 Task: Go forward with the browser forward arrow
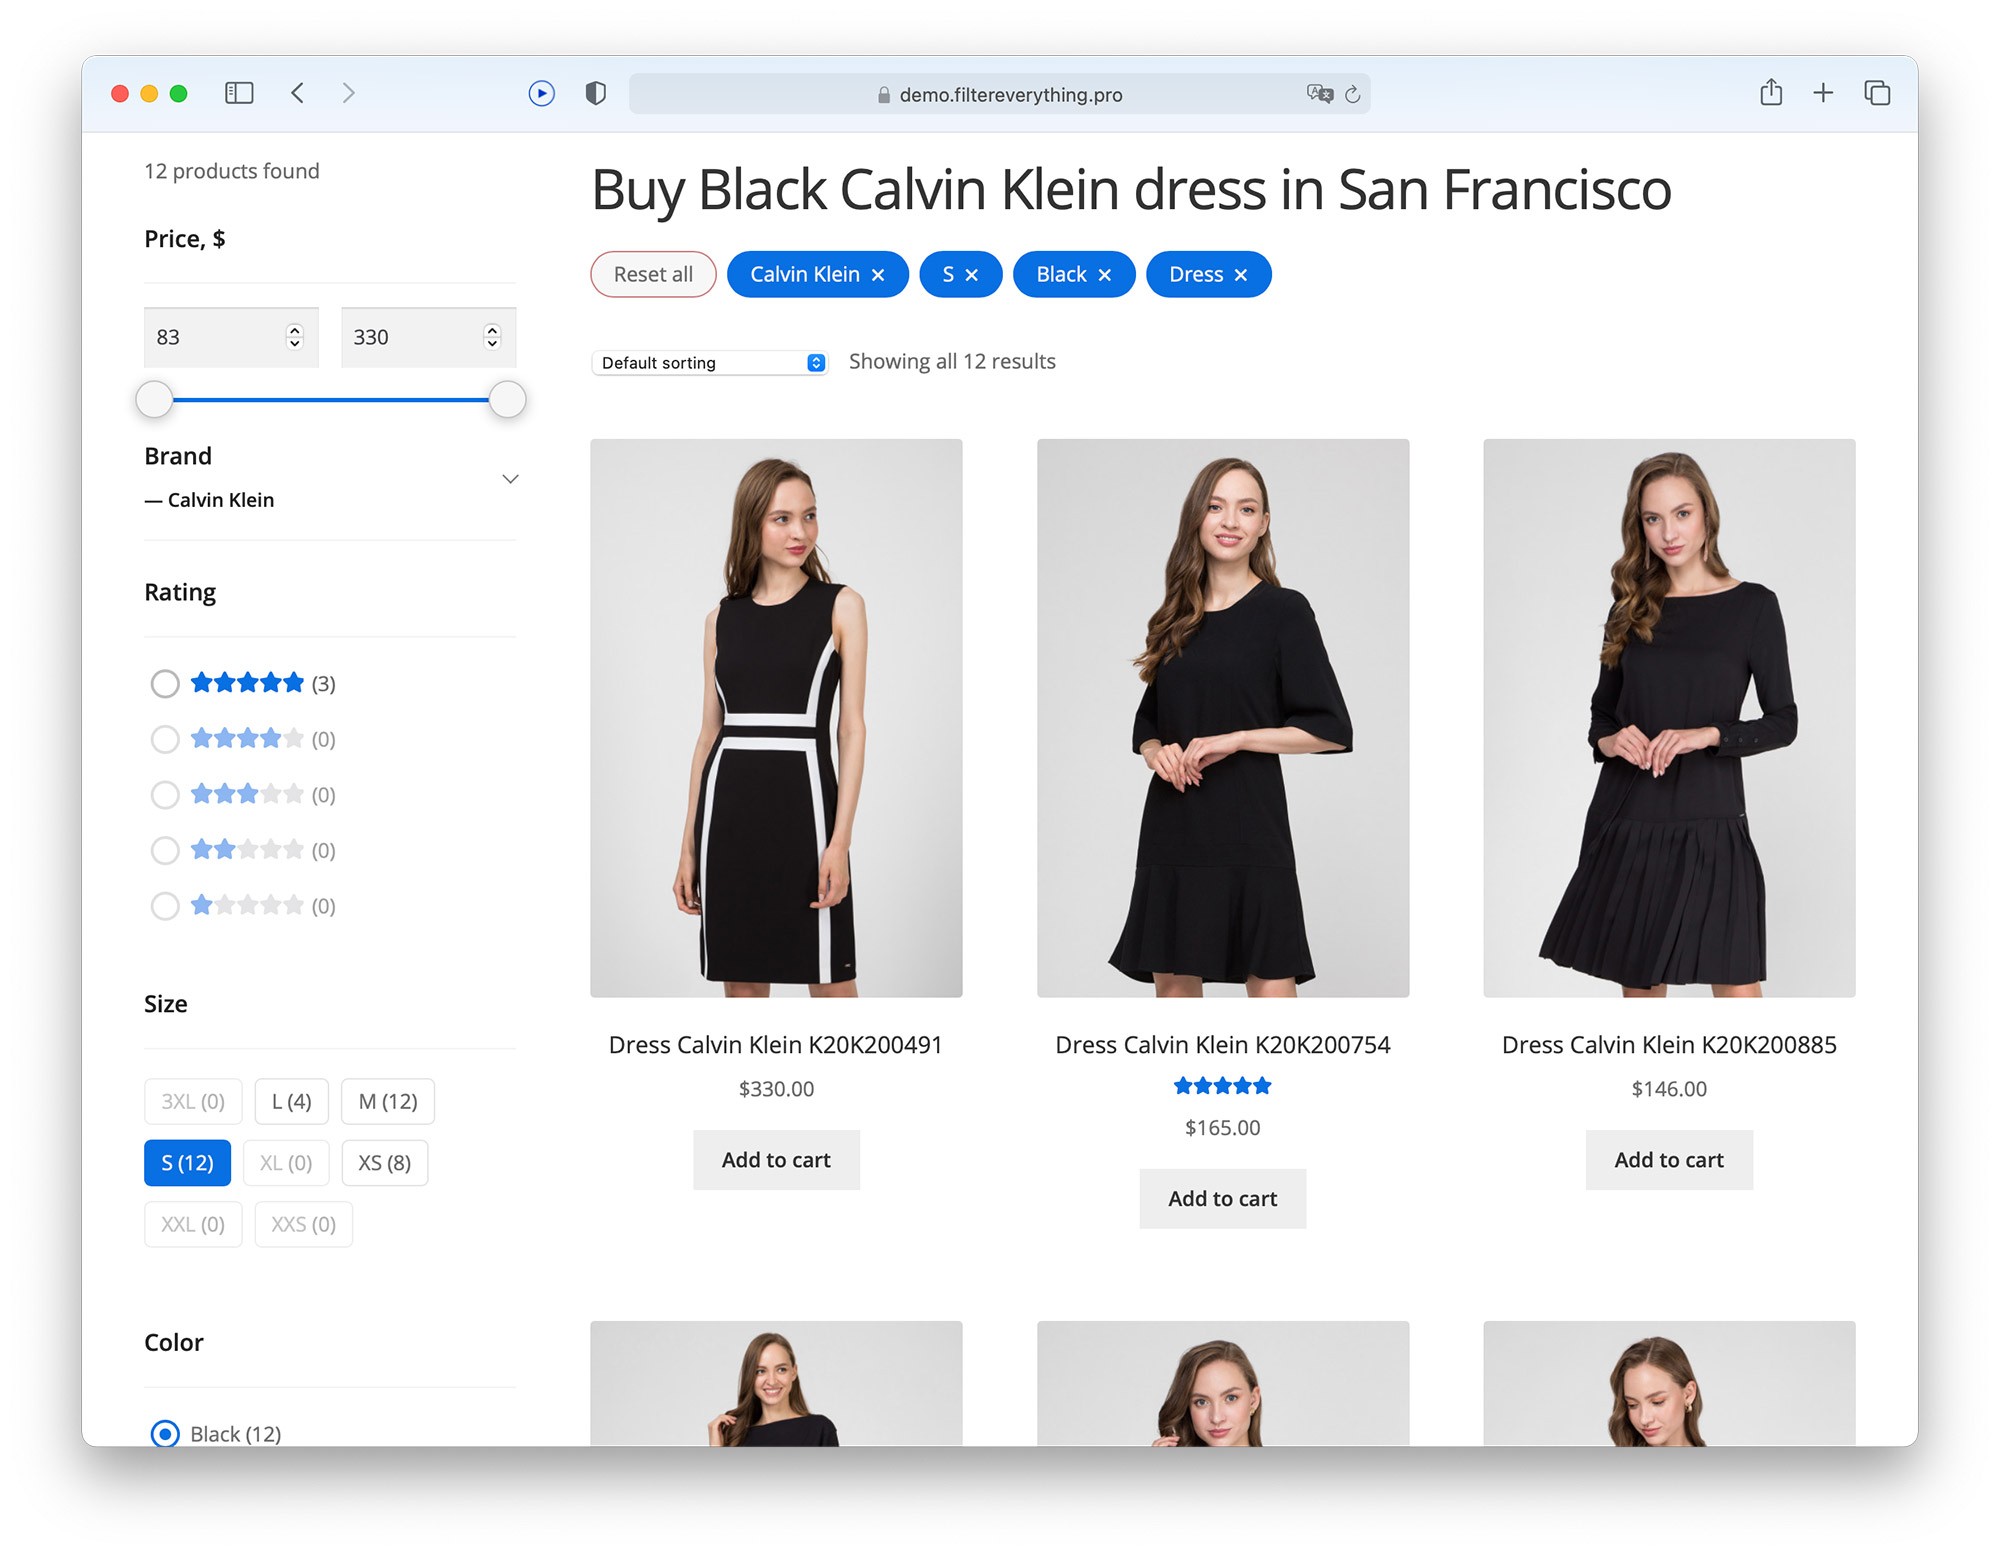point(348,93)
